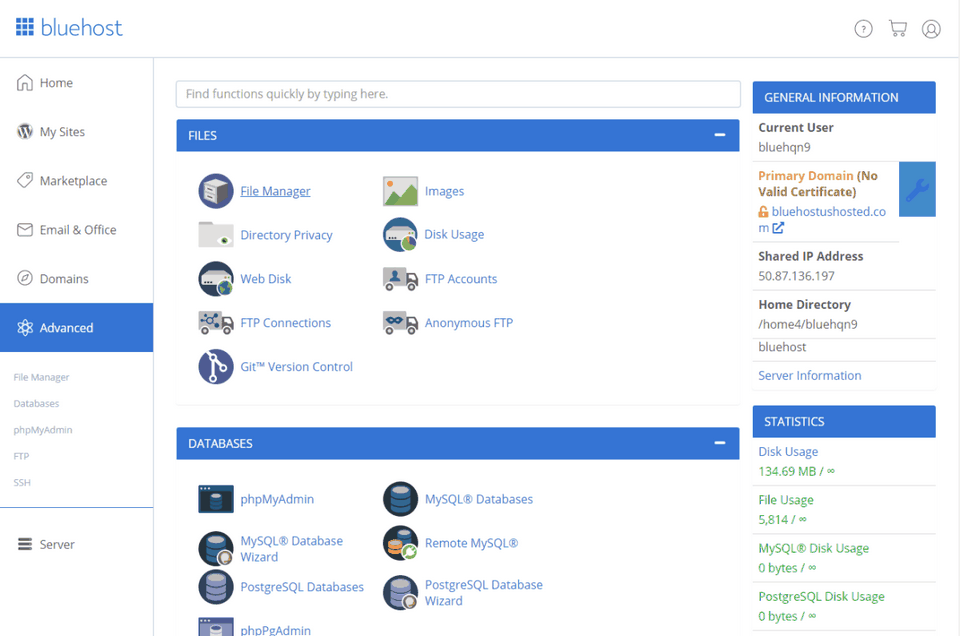Open MySQL Databases icon
This screenshot has height=636, width=960.
click(x=400, y=499)
